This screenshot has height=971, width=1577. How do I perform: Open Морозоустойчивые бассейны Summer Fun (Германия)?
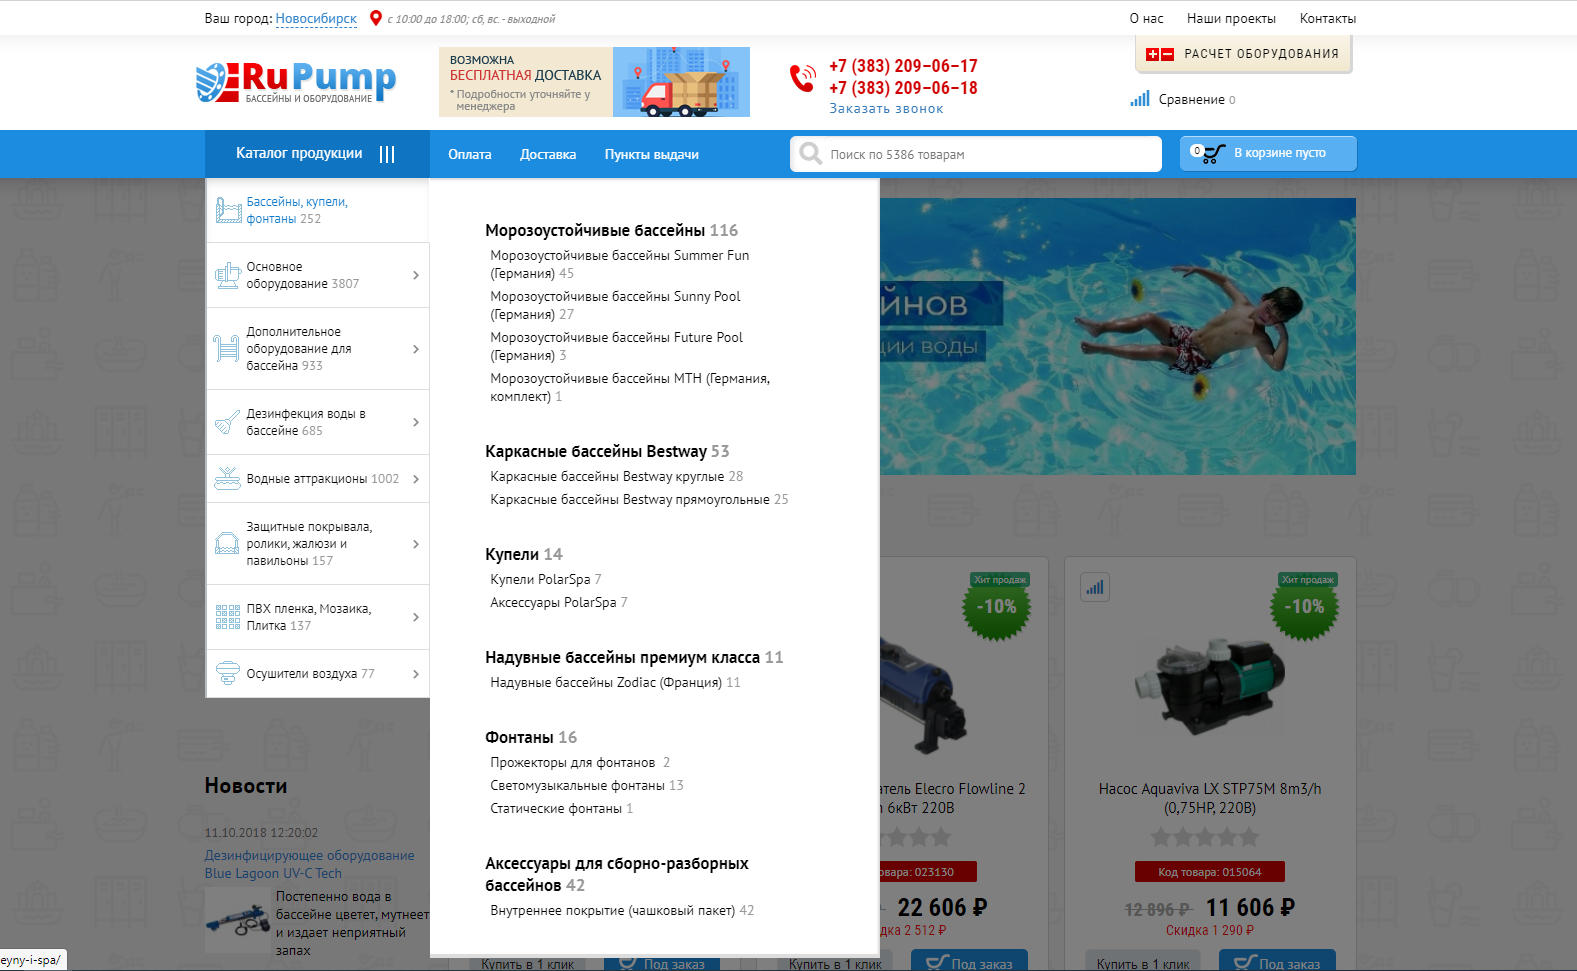coord(620,264)
